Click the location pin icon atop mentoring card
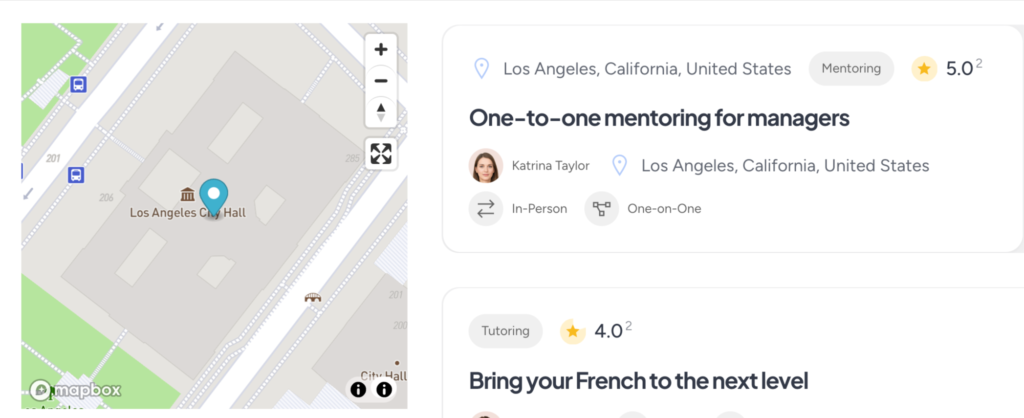 [481, 69]
